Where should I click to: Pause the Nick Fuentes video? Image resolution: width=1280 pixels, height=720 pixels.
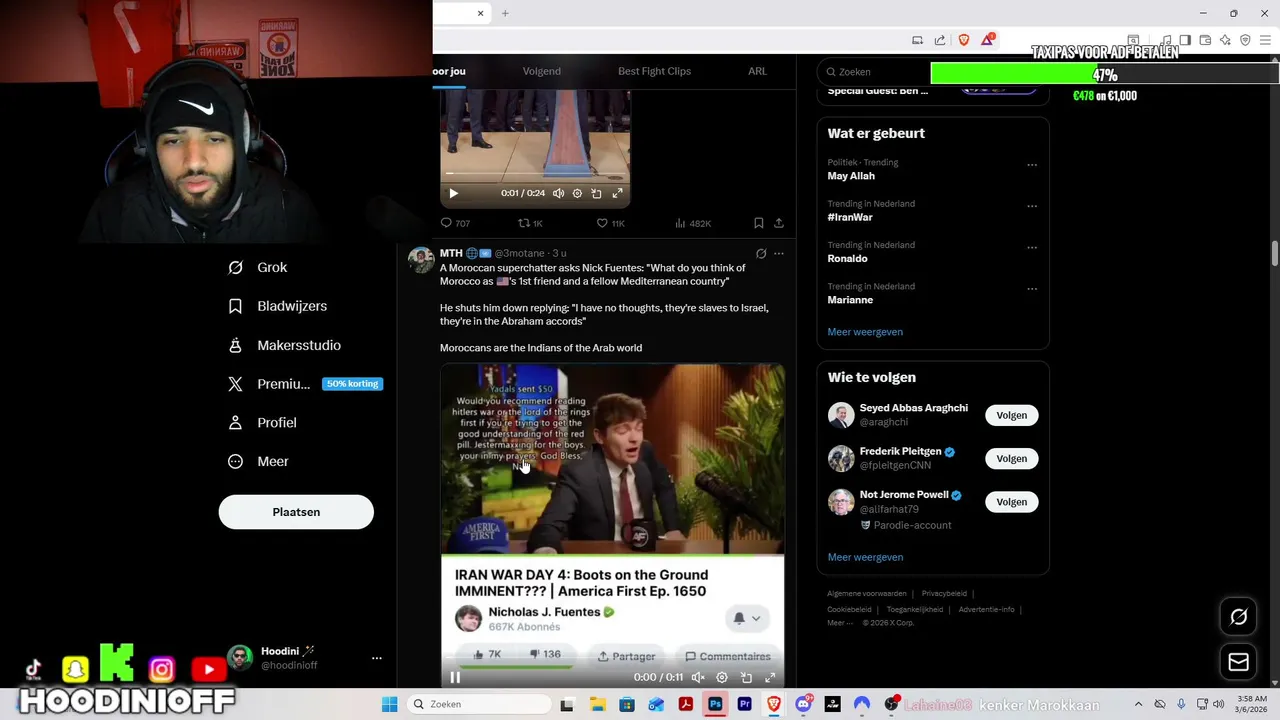pos(455,677)
